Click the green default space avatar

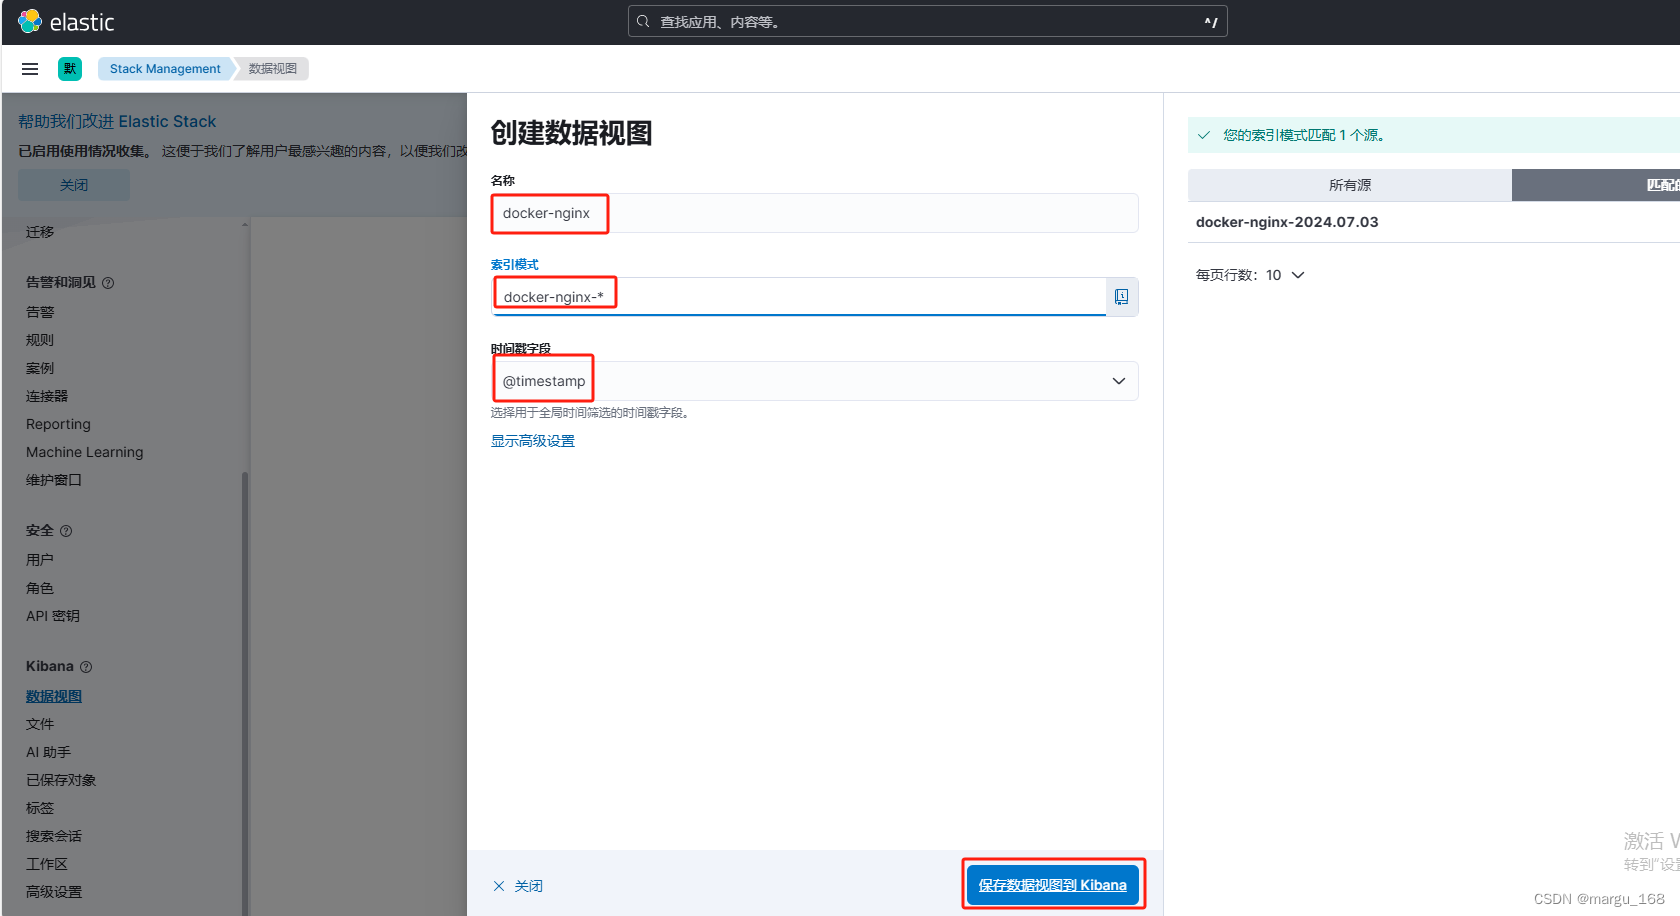point(70,69)
